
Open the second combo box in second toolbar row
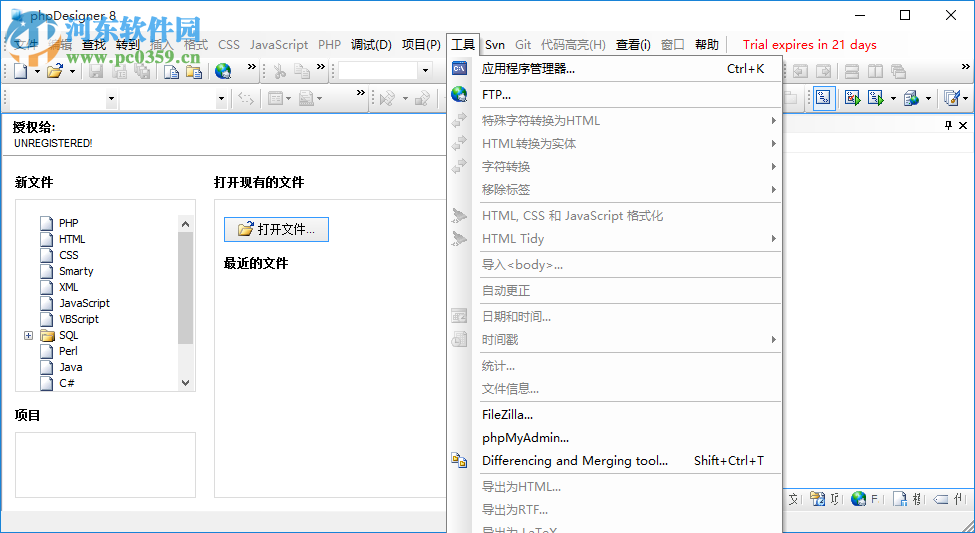(x=221, y=98)
